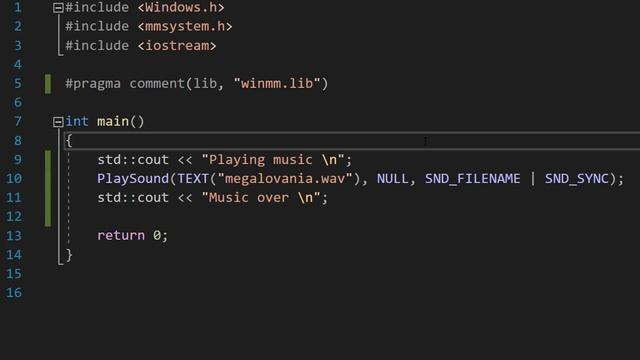640x360 pixels.
Task: Click line number 10 in the gutter
Action: pyautogui.click(x=14, y=178)
